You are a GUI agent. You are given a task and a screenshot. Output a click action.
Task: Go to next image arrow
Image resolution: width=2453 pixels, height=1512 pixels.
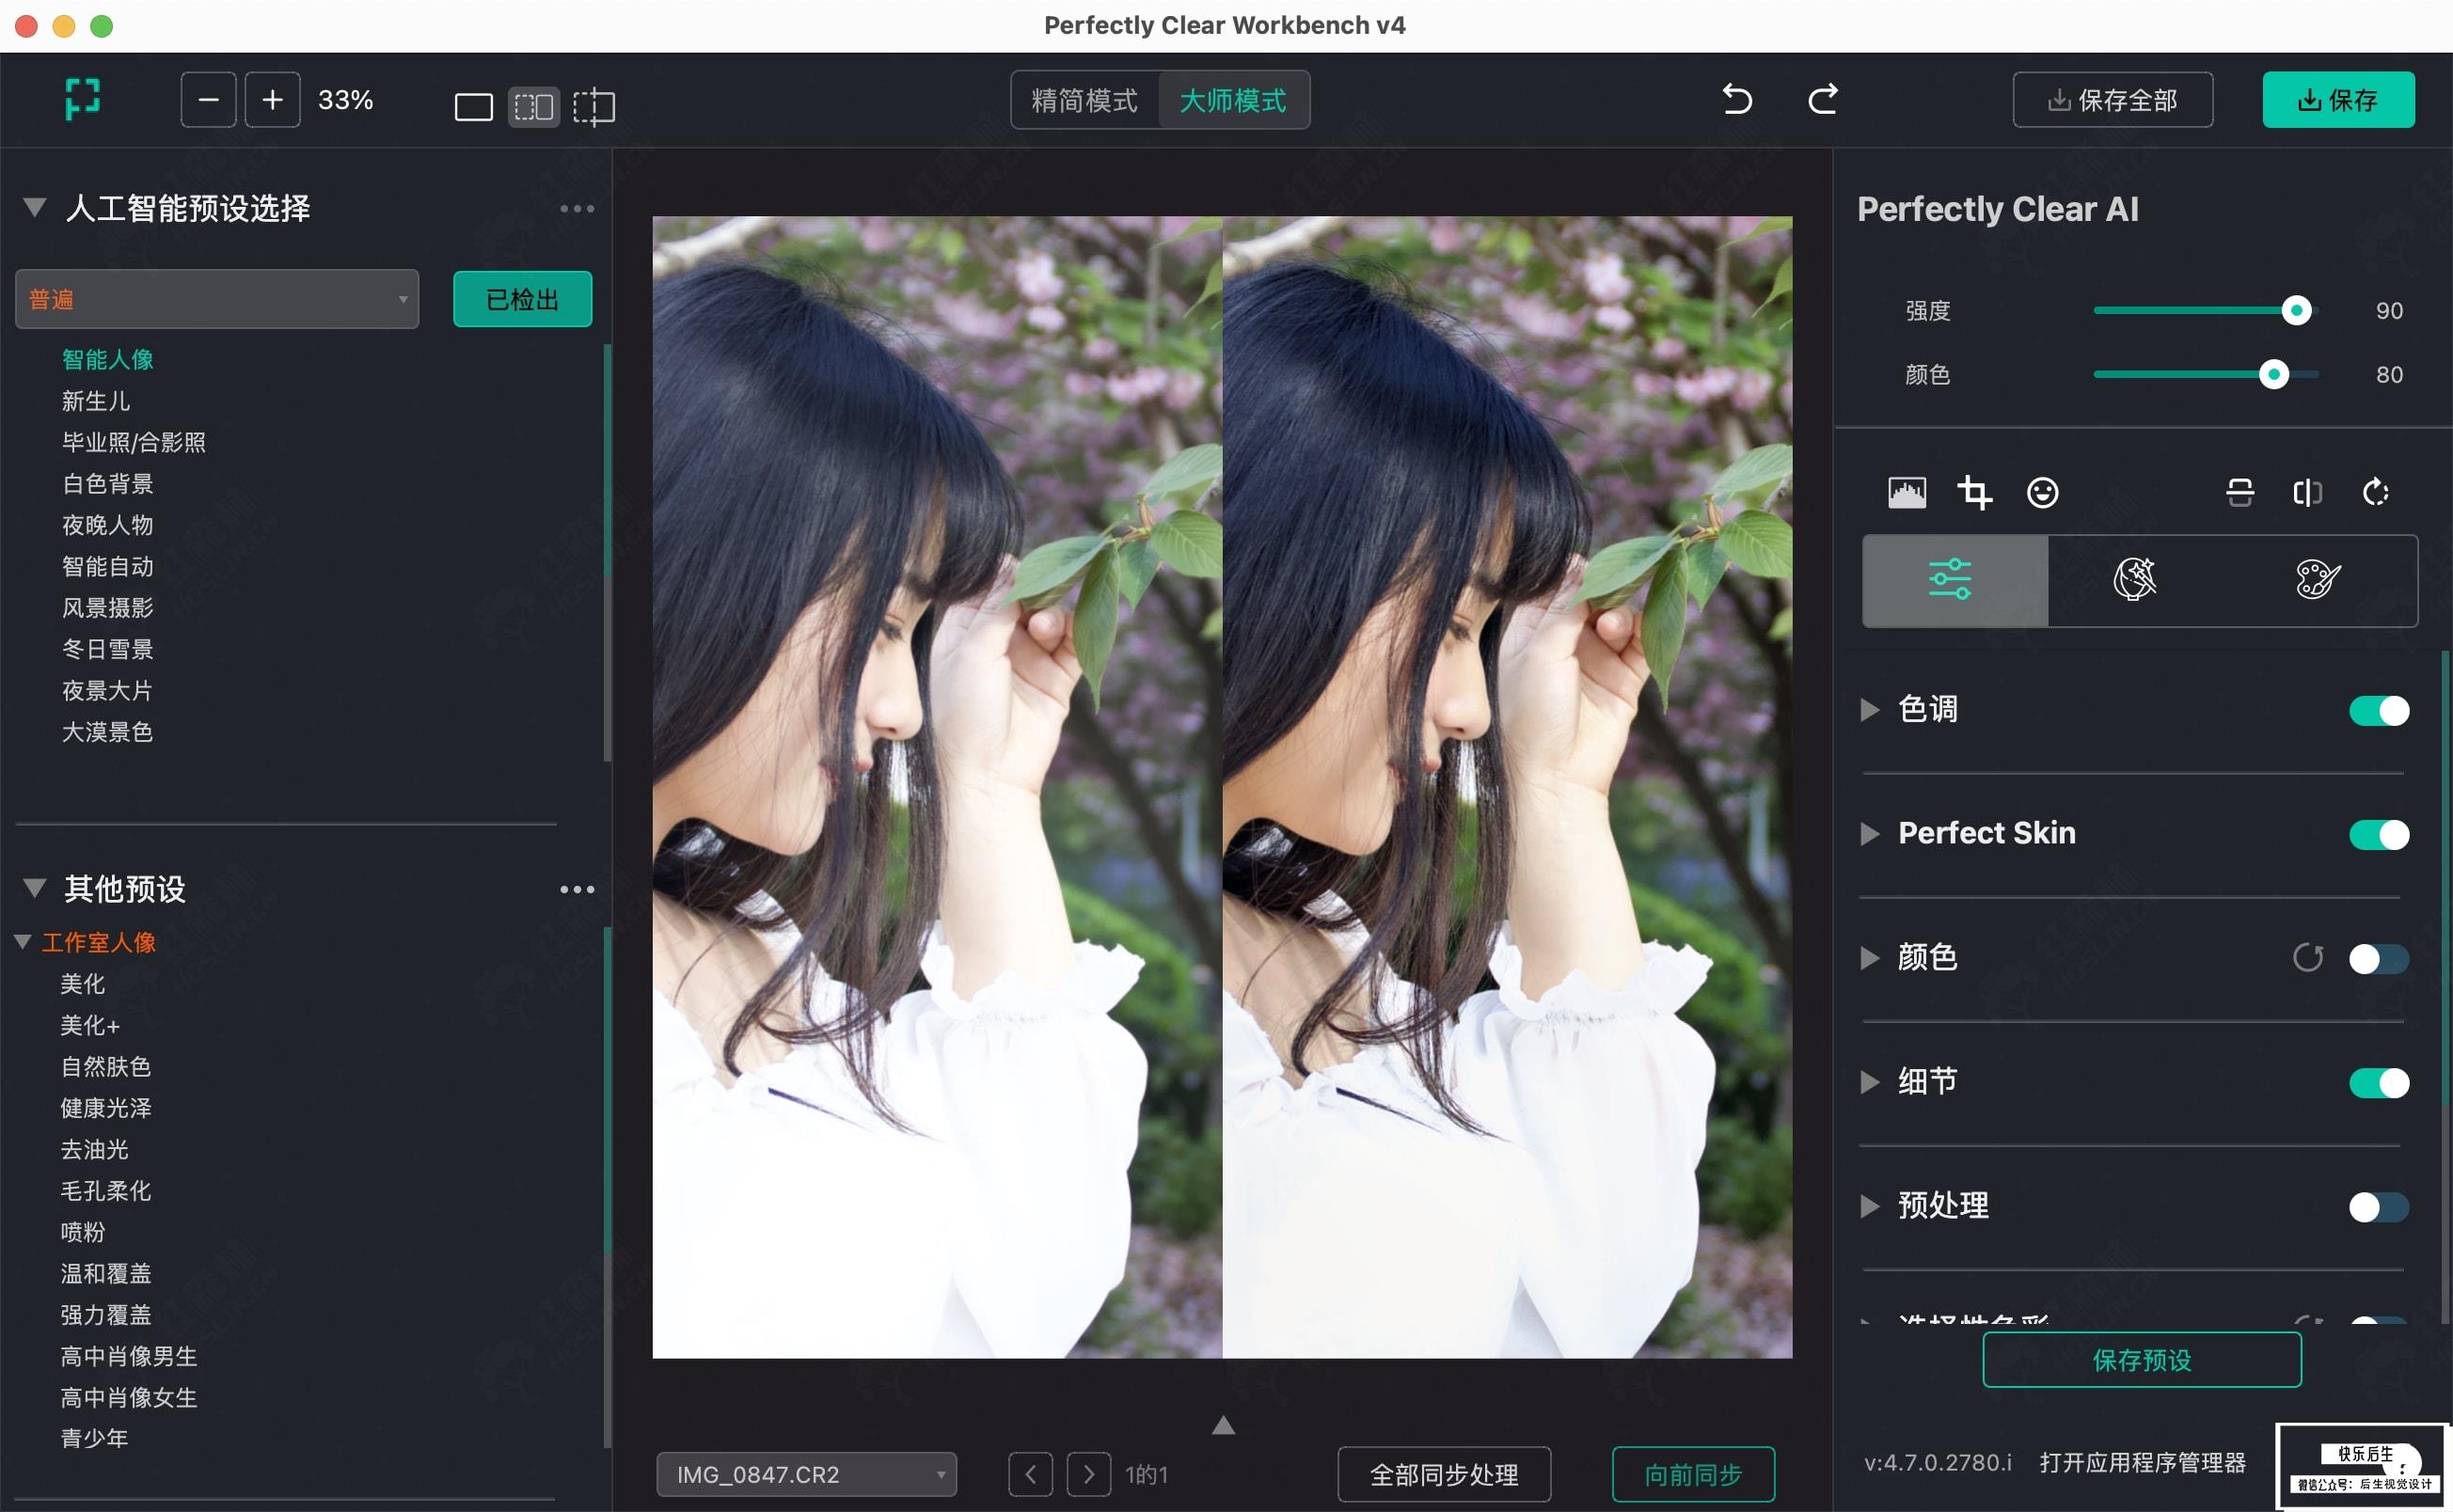tap(1088, 1474)
